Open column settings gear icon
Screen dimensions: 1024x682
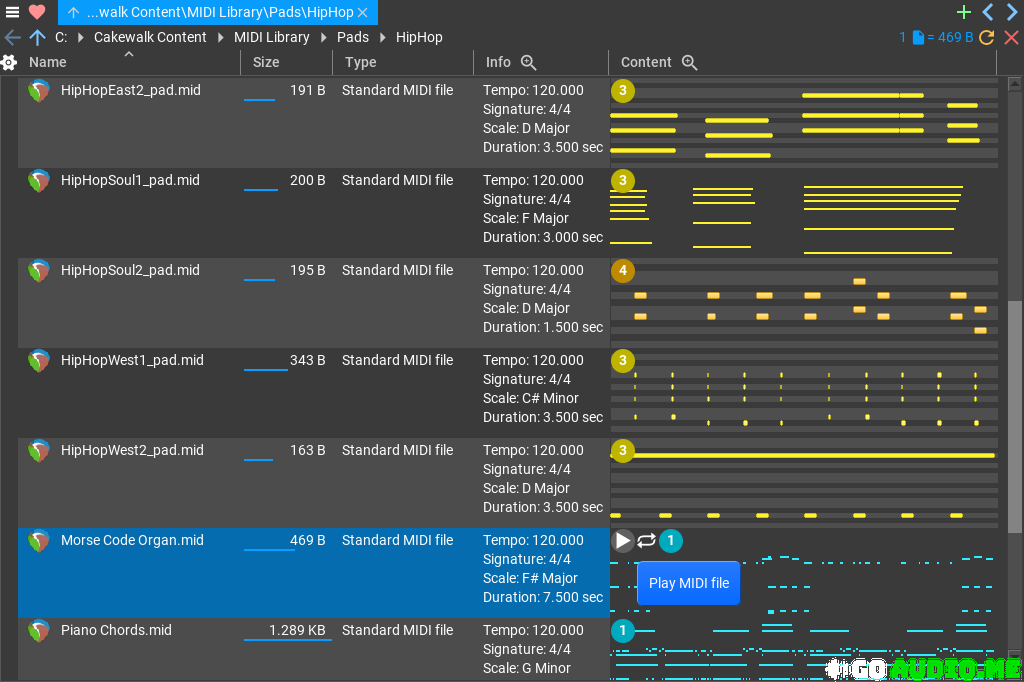[x=9, y=62]
